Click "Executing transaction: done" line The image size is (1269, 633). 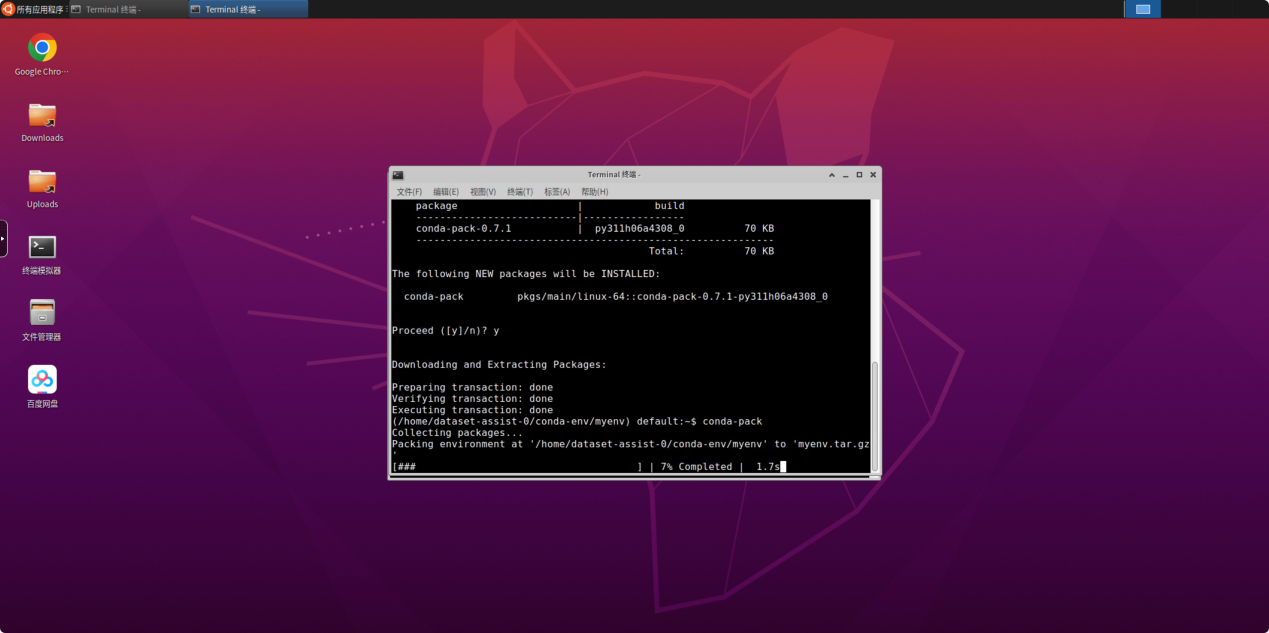(x=472, y=410)
